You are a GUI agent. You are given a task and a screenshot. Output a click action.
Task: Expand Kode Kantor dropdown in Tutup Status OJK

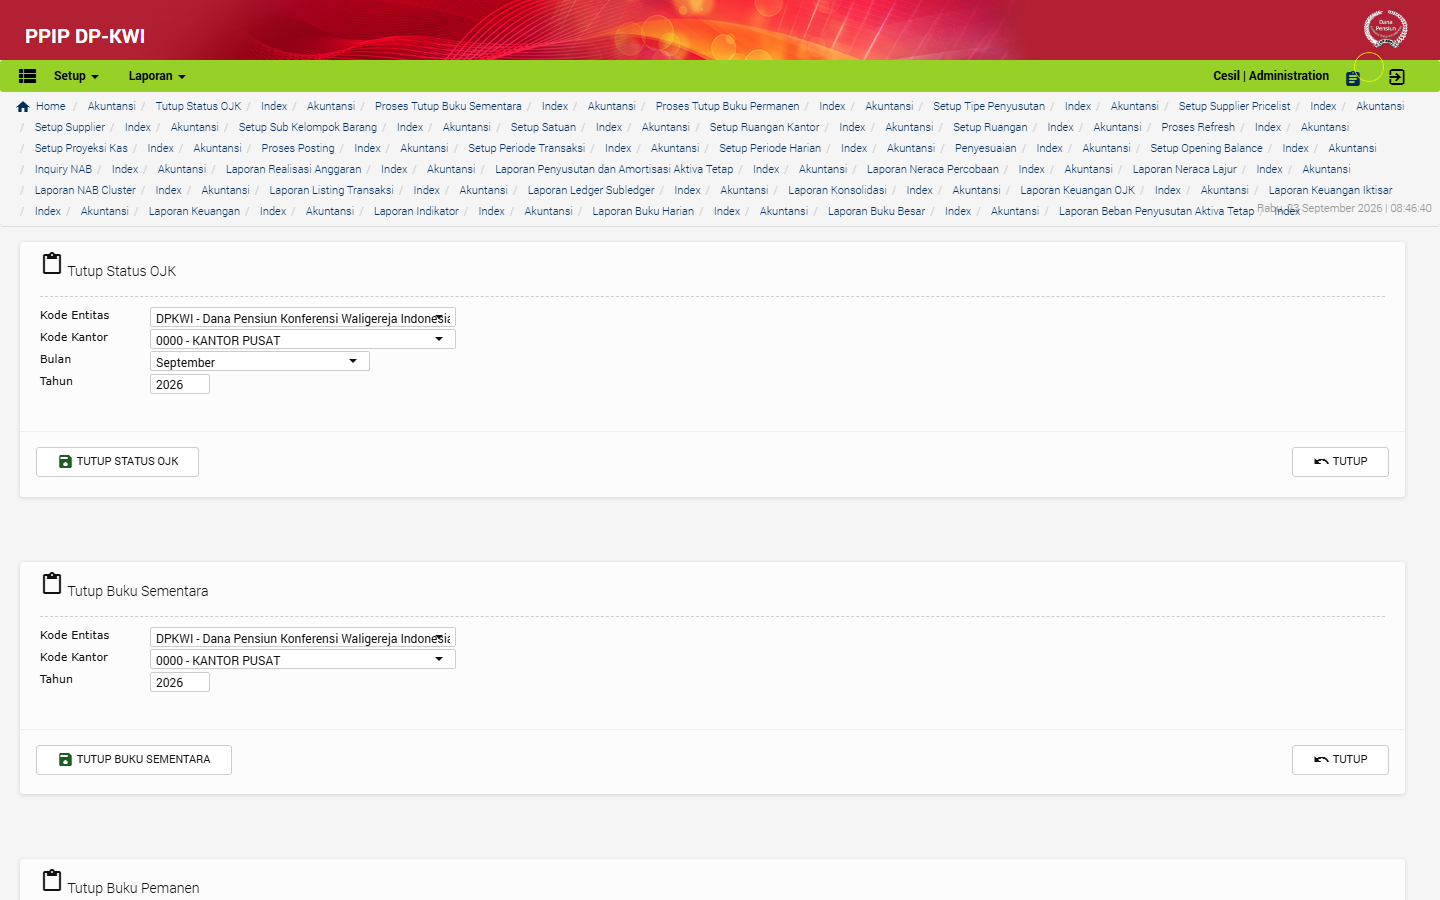coord(303,340)
